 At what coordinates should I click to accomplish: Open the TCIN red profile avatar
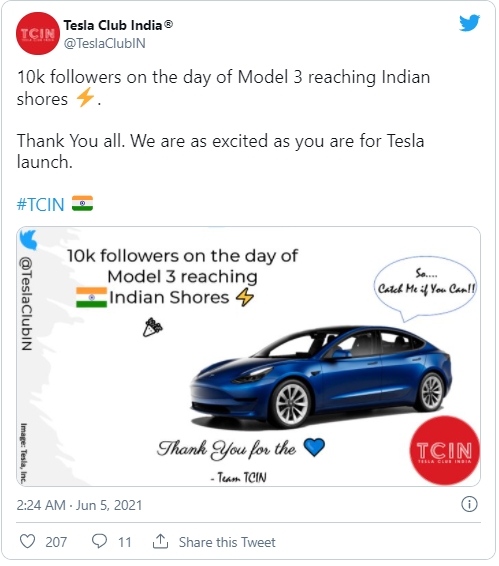point(38,34)
